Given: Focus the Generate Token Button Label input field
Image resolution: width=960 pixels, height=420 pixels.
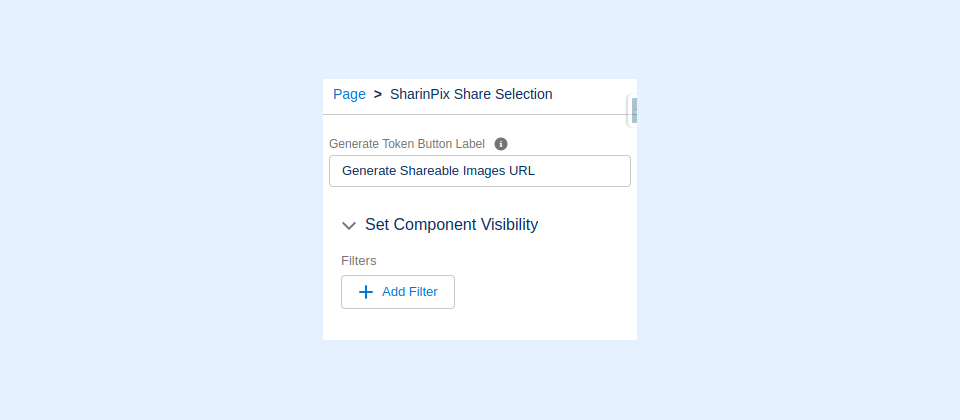Looking at the screenshot, I should point(480,171).
